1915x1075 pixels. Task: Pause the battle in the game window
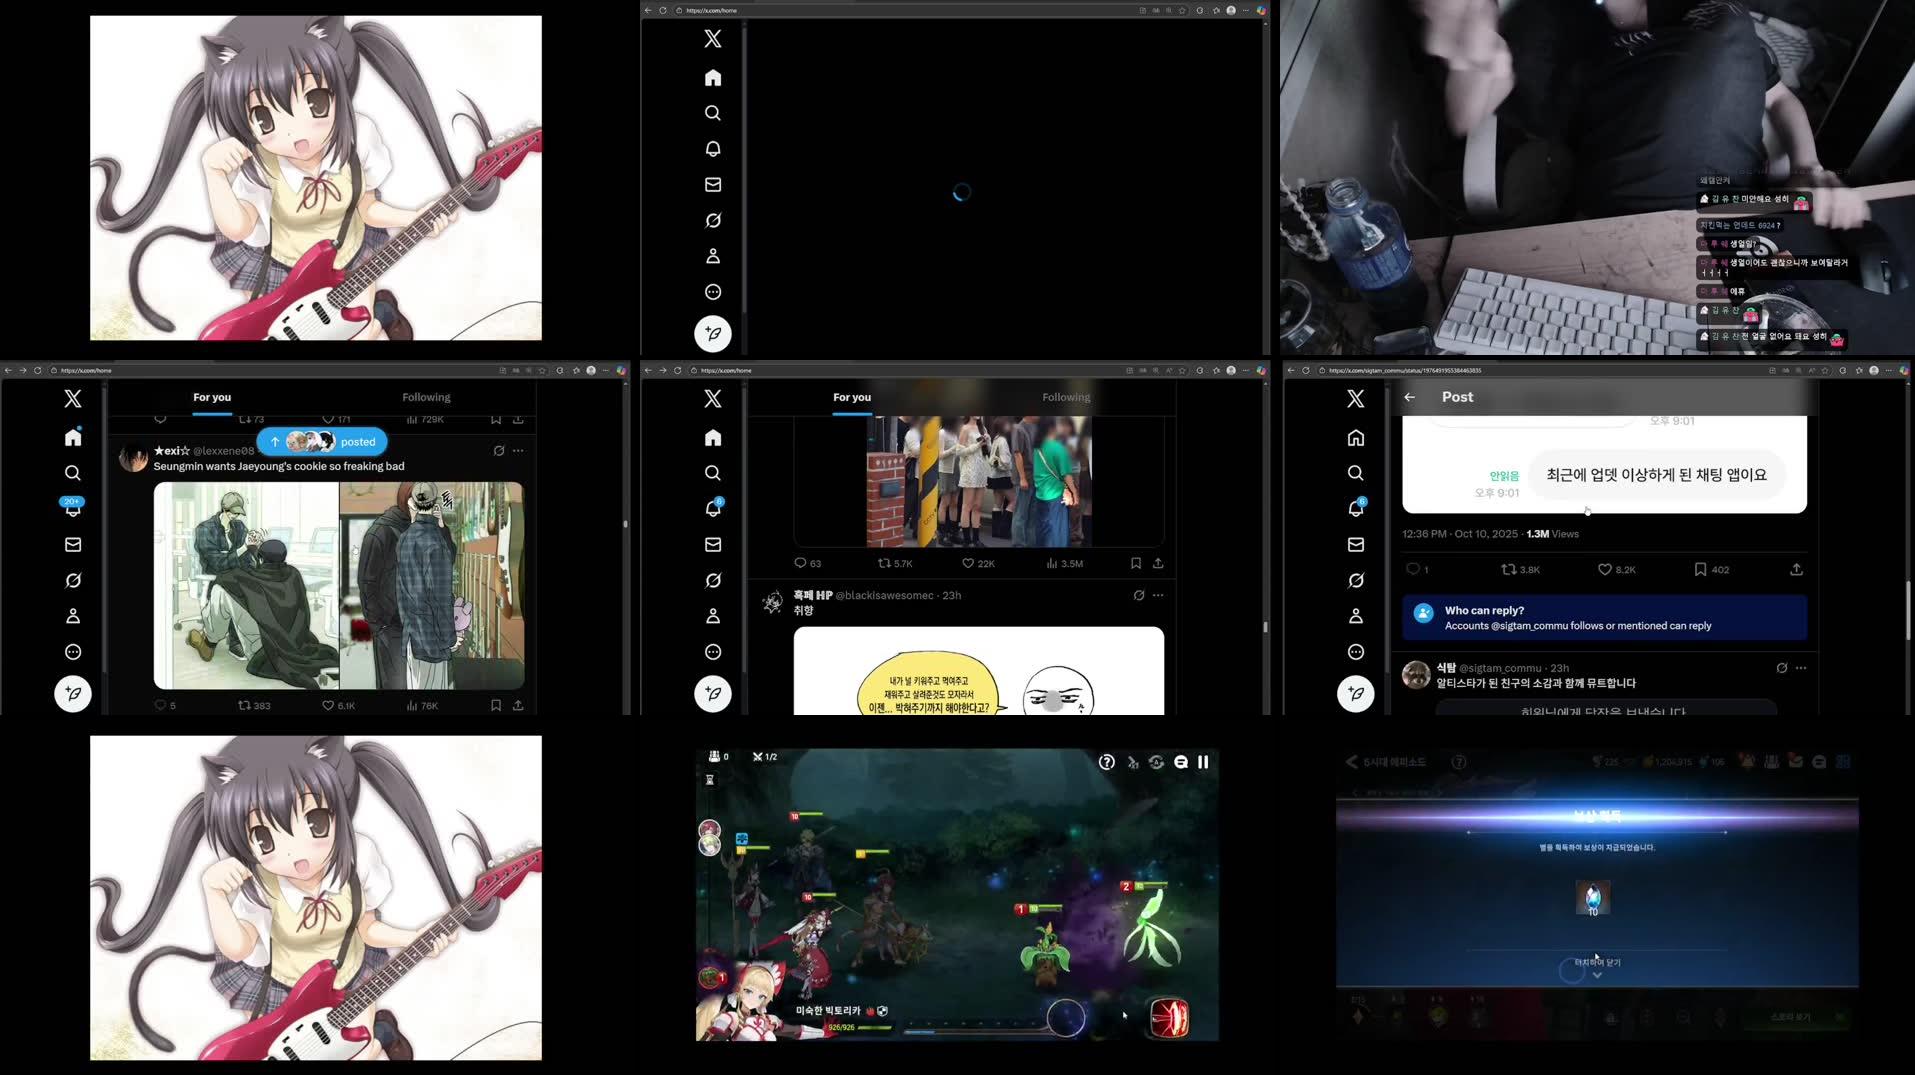click(1203, 762)
